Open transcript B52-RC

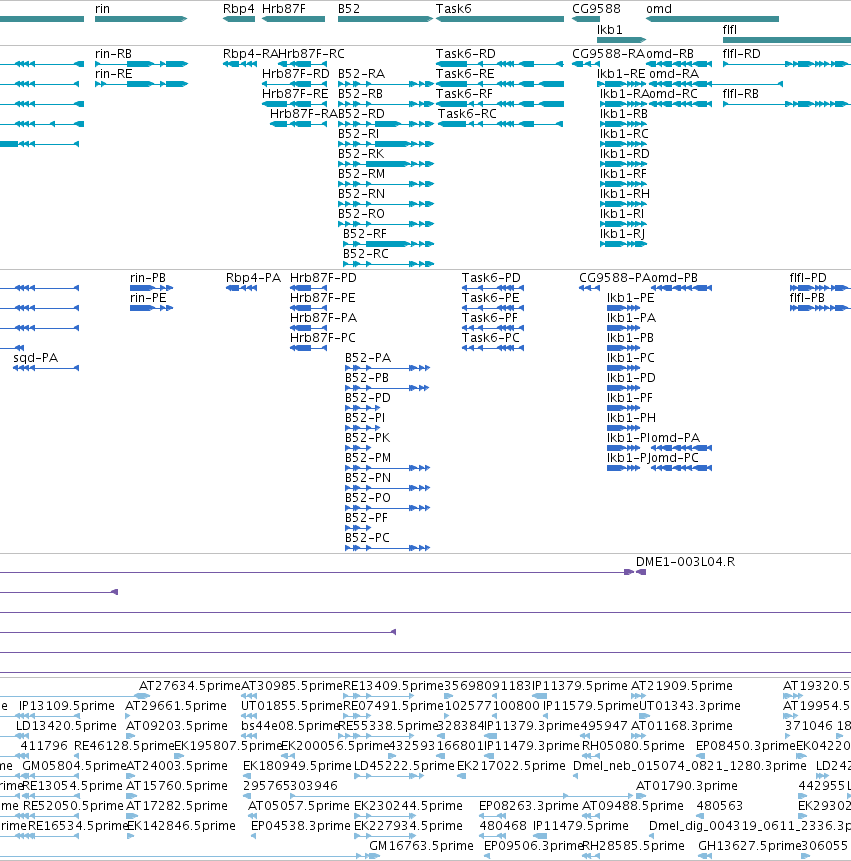(x=366, y=254)
